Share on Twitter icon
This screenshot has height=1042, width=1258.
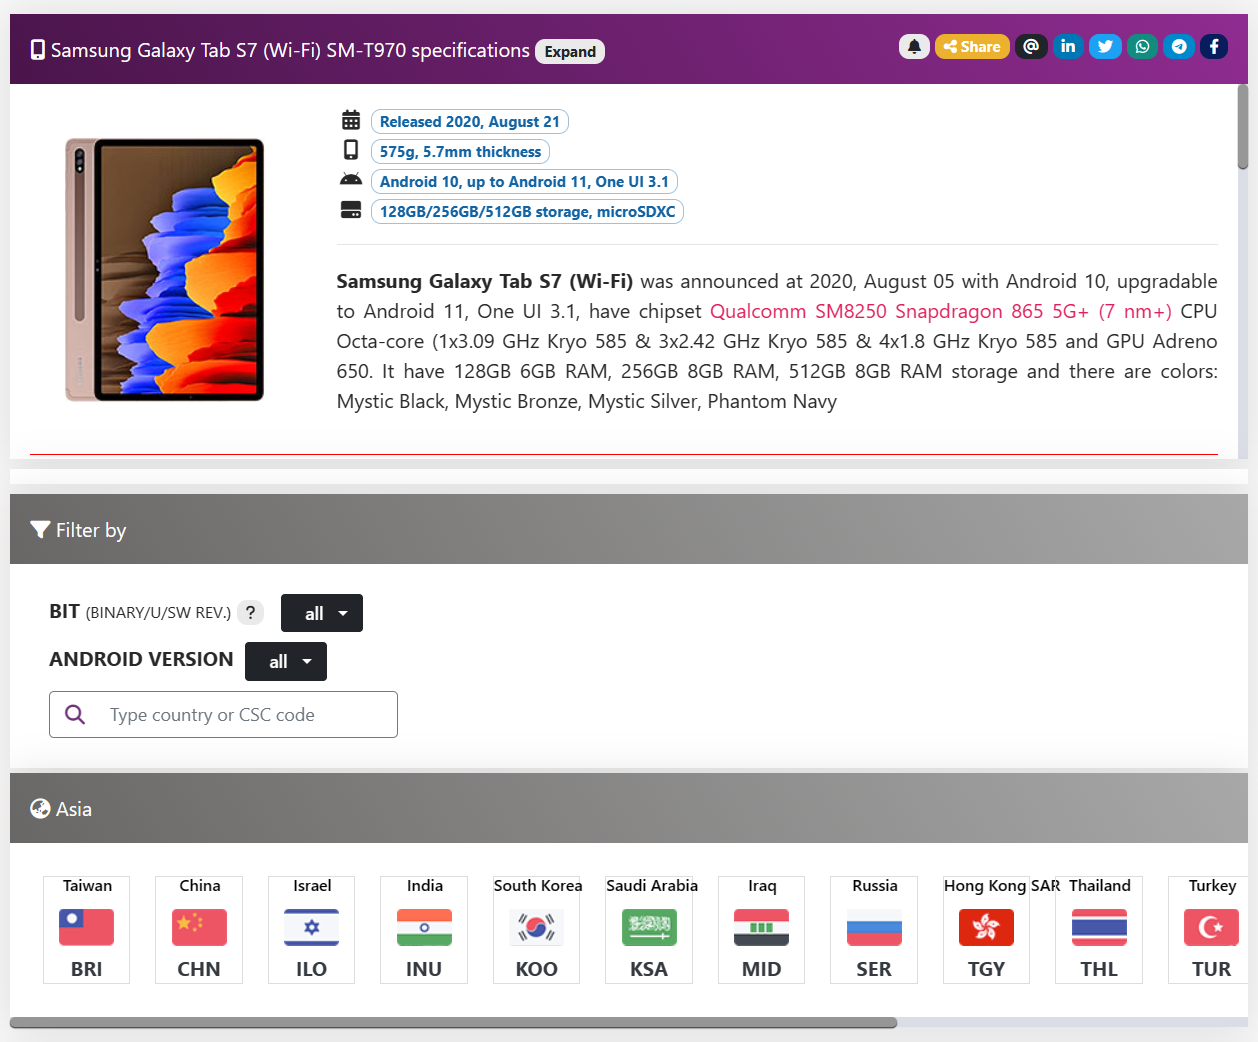pos(1105,46)
